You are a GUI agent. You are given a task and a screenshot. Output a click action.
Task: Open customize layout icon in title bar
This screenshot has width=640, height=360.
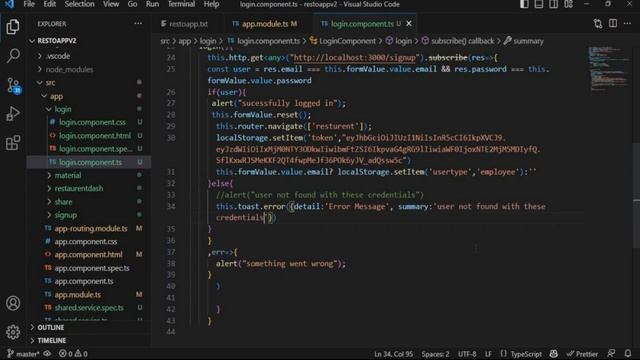(x=568, y=4)
